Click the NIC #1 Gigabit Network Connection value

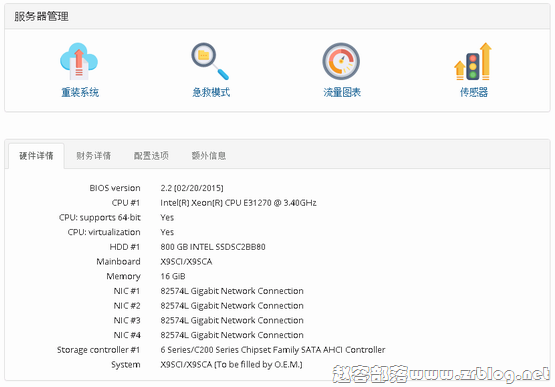232,291
